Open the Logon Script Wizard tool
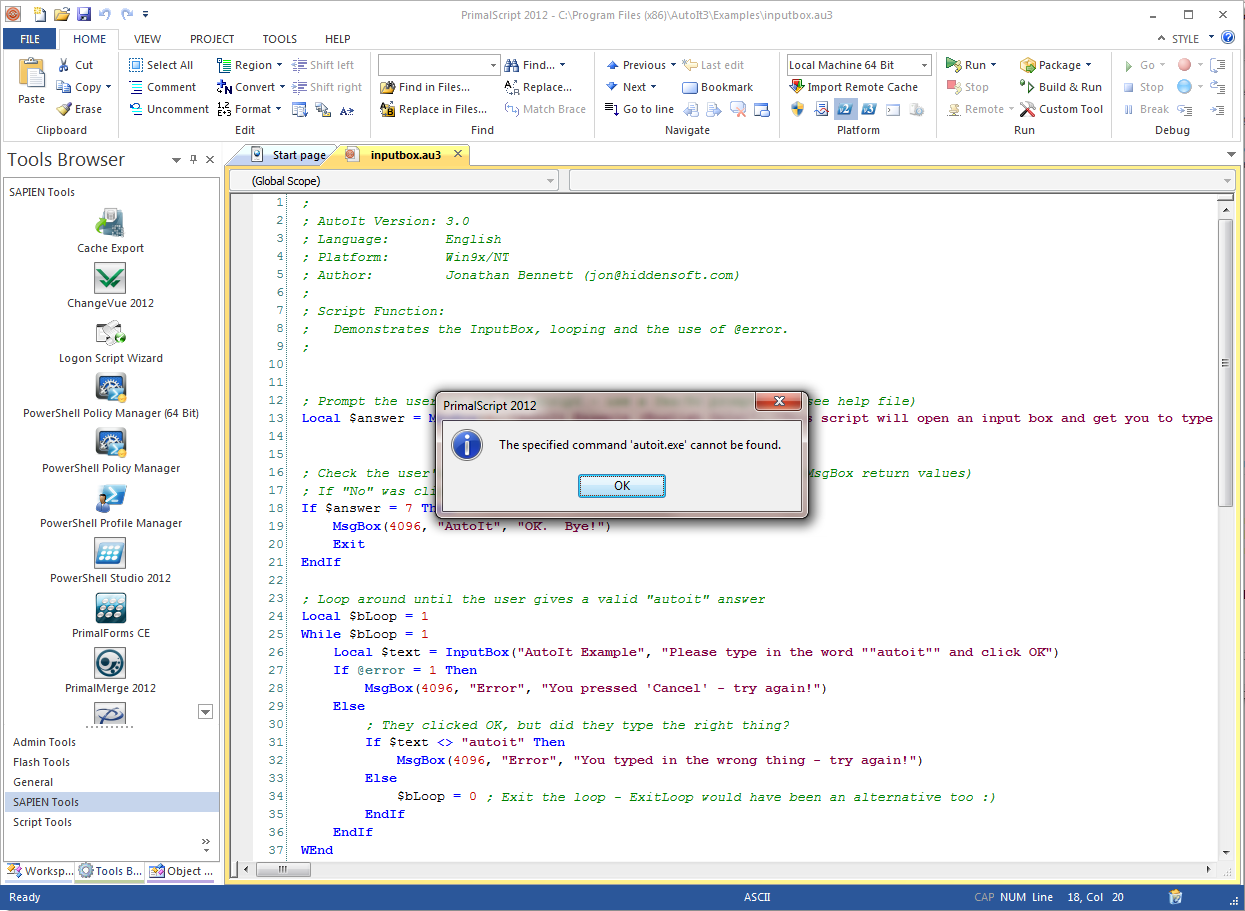Viewport: 1245px width, 911px height. [110, 341]
